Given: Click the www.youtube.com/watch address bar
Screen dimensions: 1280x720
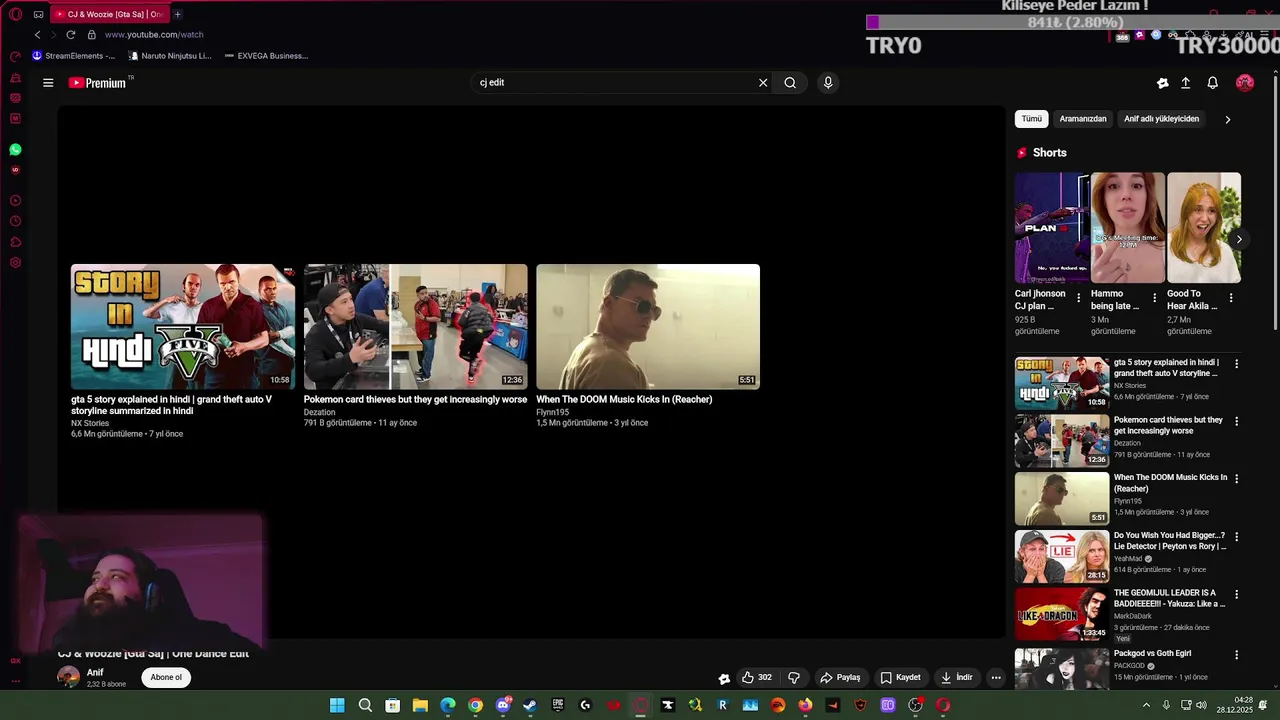Looking at the screenshot, I should pyautogui.click(x=154, y=35).
